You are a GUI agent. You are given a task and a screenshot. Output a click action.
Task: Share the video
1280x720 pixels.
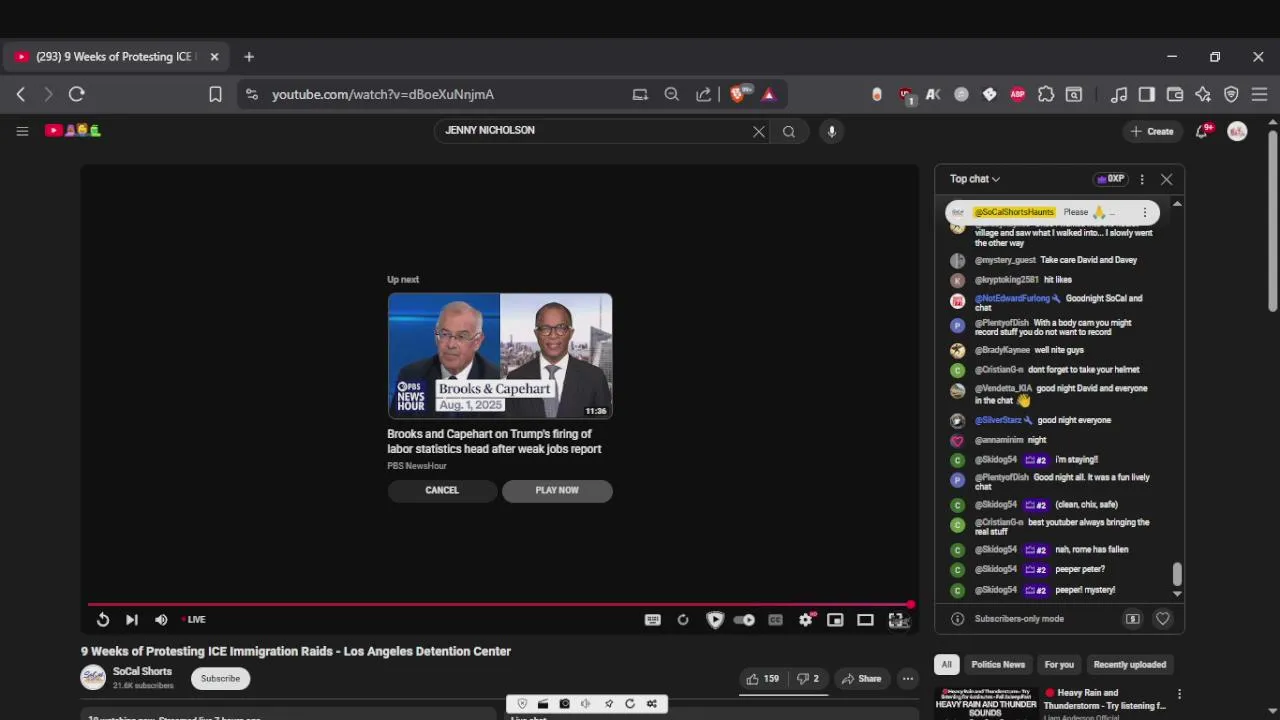coord(861,679)
